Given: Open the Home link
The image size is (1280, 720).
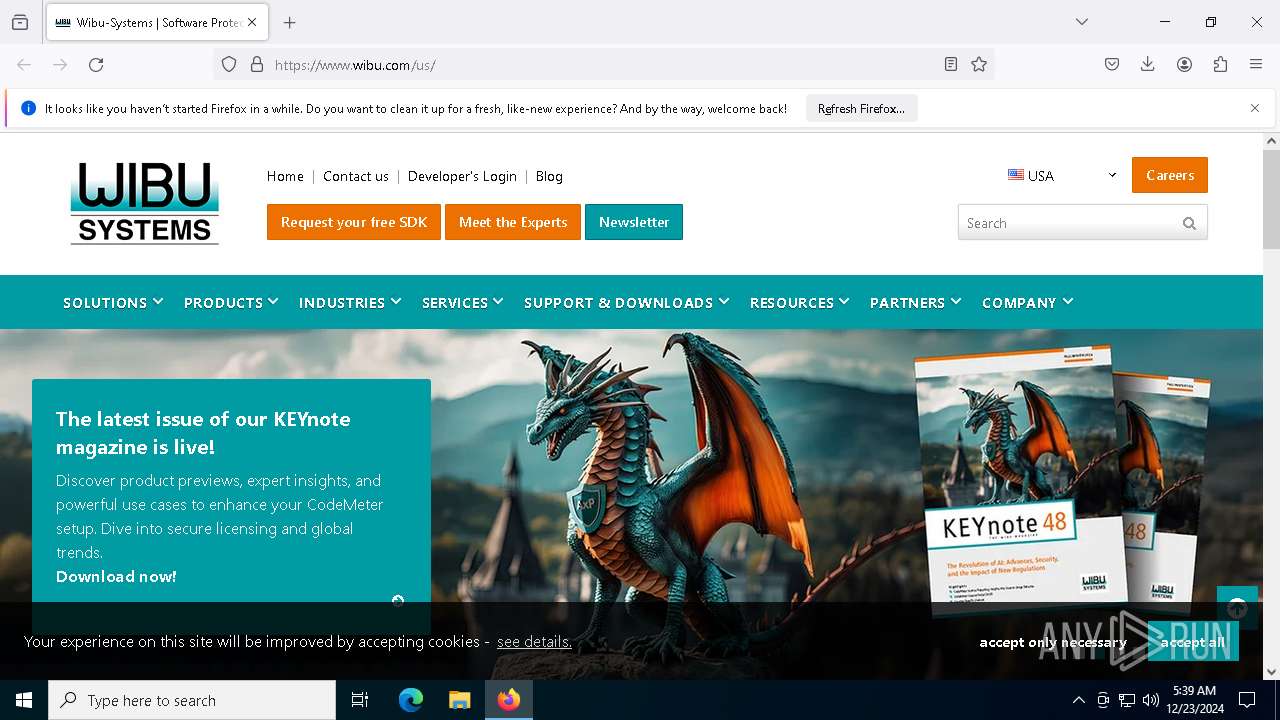Looking at the screenshot, I should pyautogui.click(x=285, y=176).
